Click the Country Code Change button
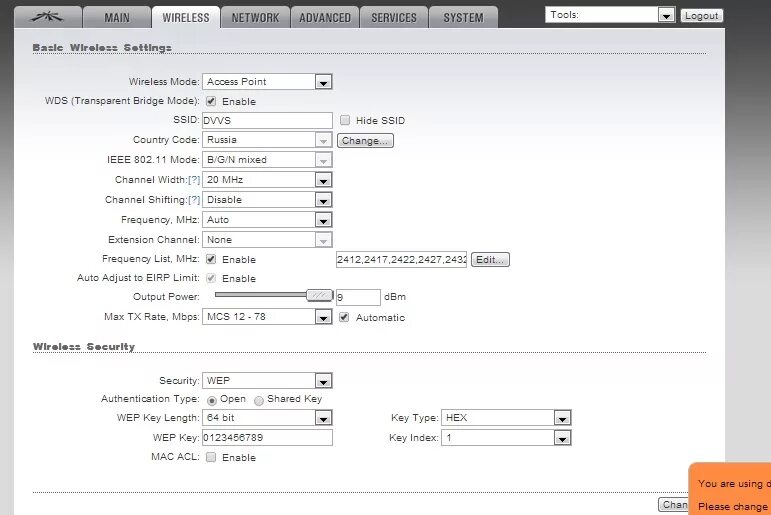This screenshot has height=515, width=771. [x=365, y=141]
